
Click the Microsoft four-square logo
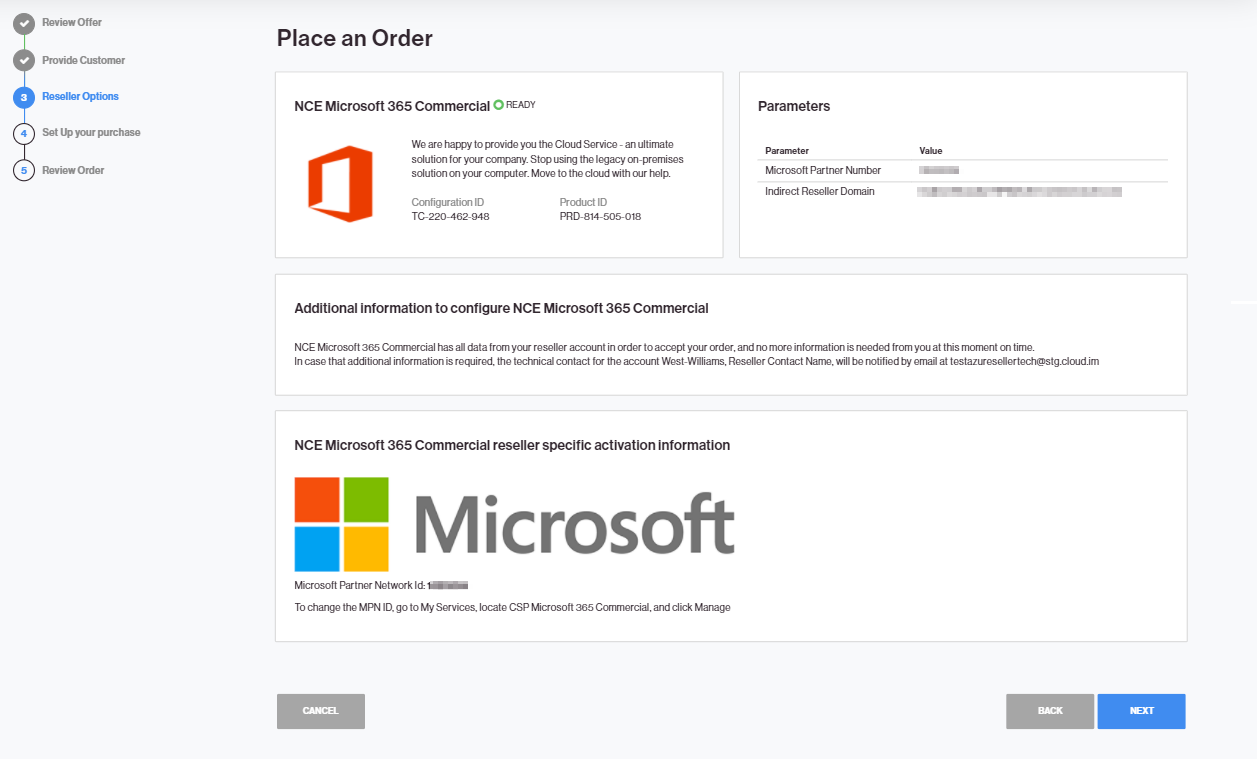click(x=340, y=524)
